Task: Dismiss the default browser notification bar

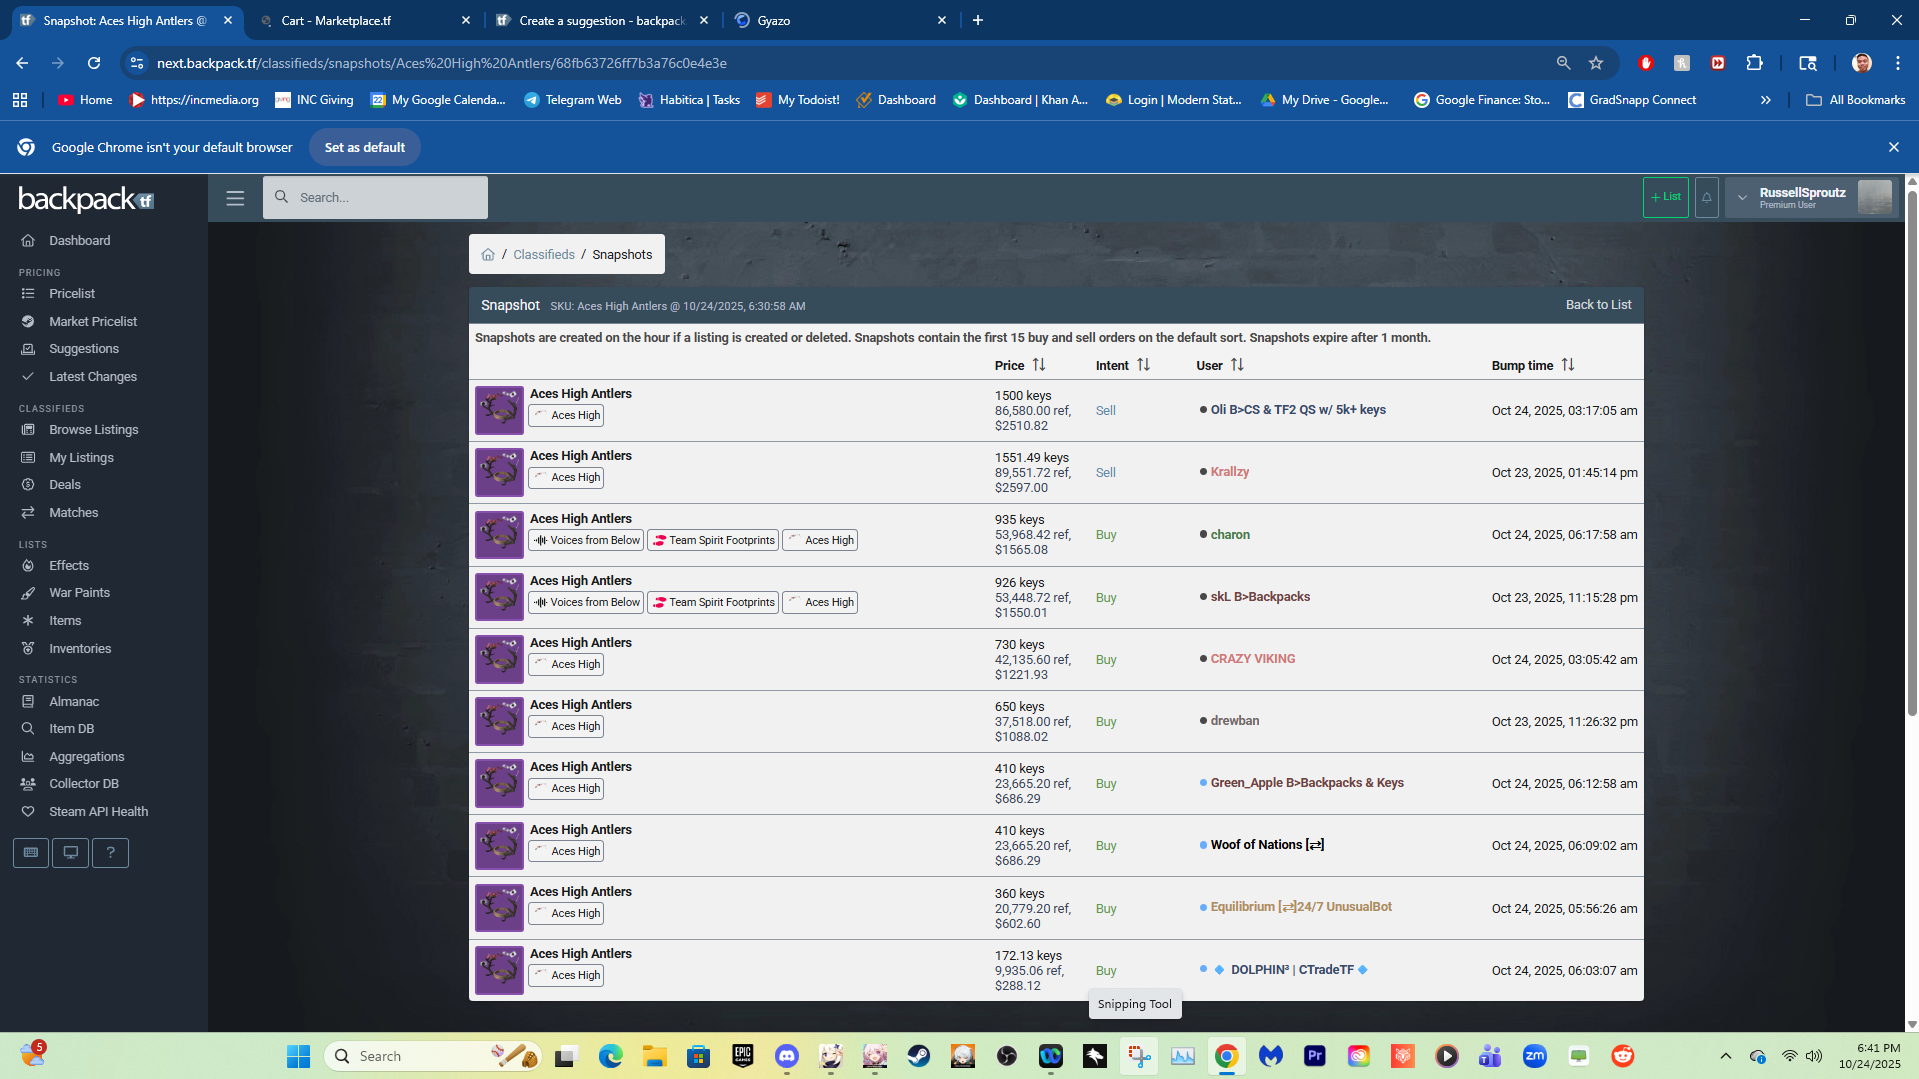Action: [x=1894, y=147]
